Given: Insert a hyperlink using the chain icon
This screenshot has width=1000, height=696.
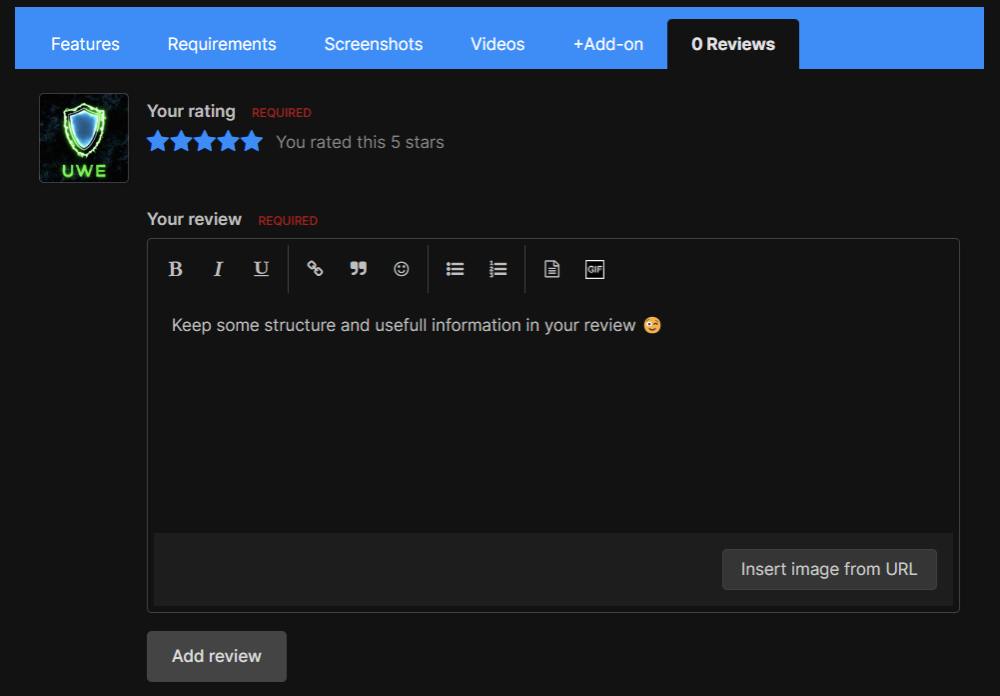Looking at the screenshot, I should pyautogui.click(x=315, y=269).
